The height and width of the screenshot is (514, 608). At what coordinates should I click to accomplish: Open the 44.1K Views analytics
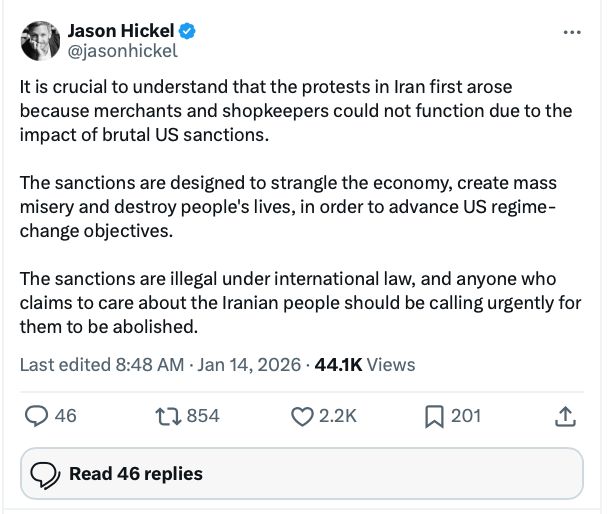point(364,365)
